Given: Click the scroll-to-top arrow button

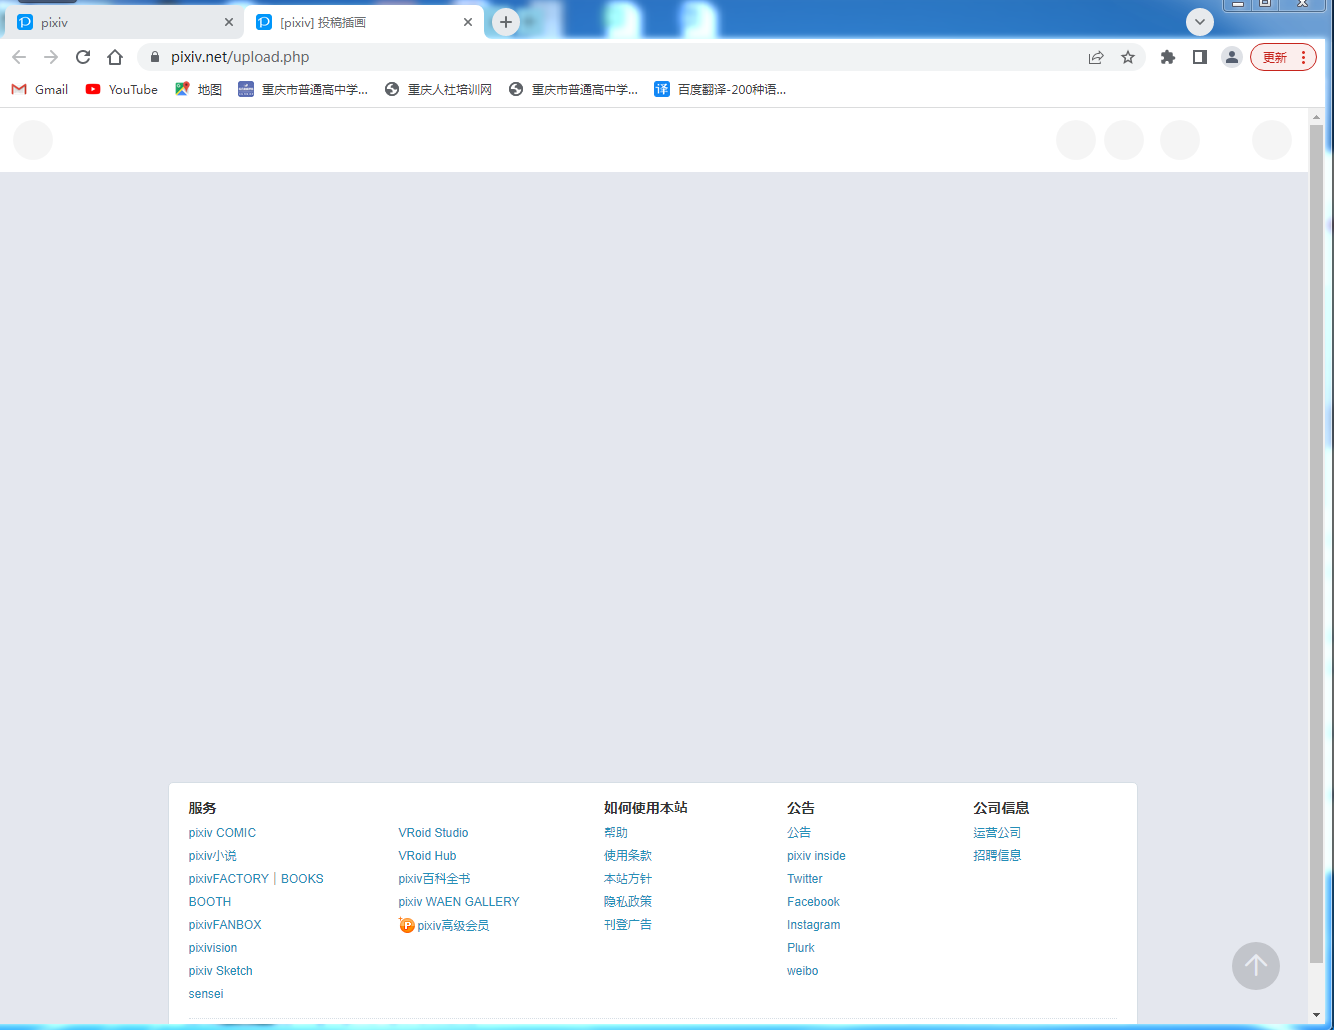Looking at the screenshot, I should (1256, 966).
